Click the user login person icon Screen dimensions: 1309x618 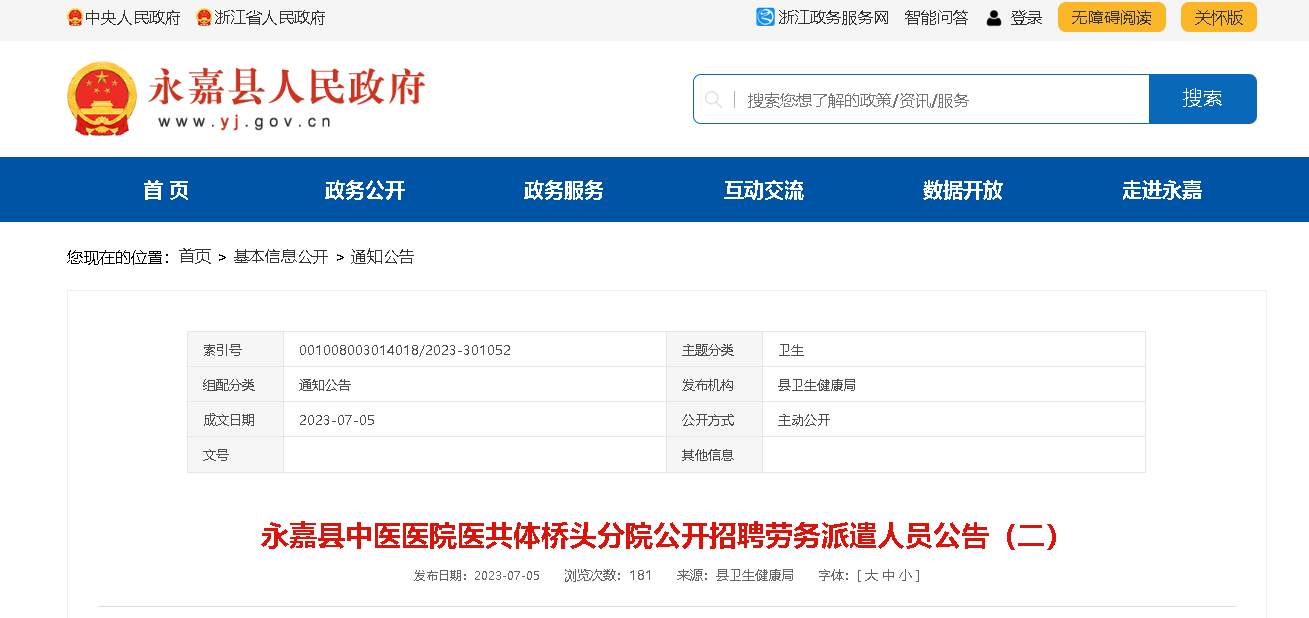994,18
